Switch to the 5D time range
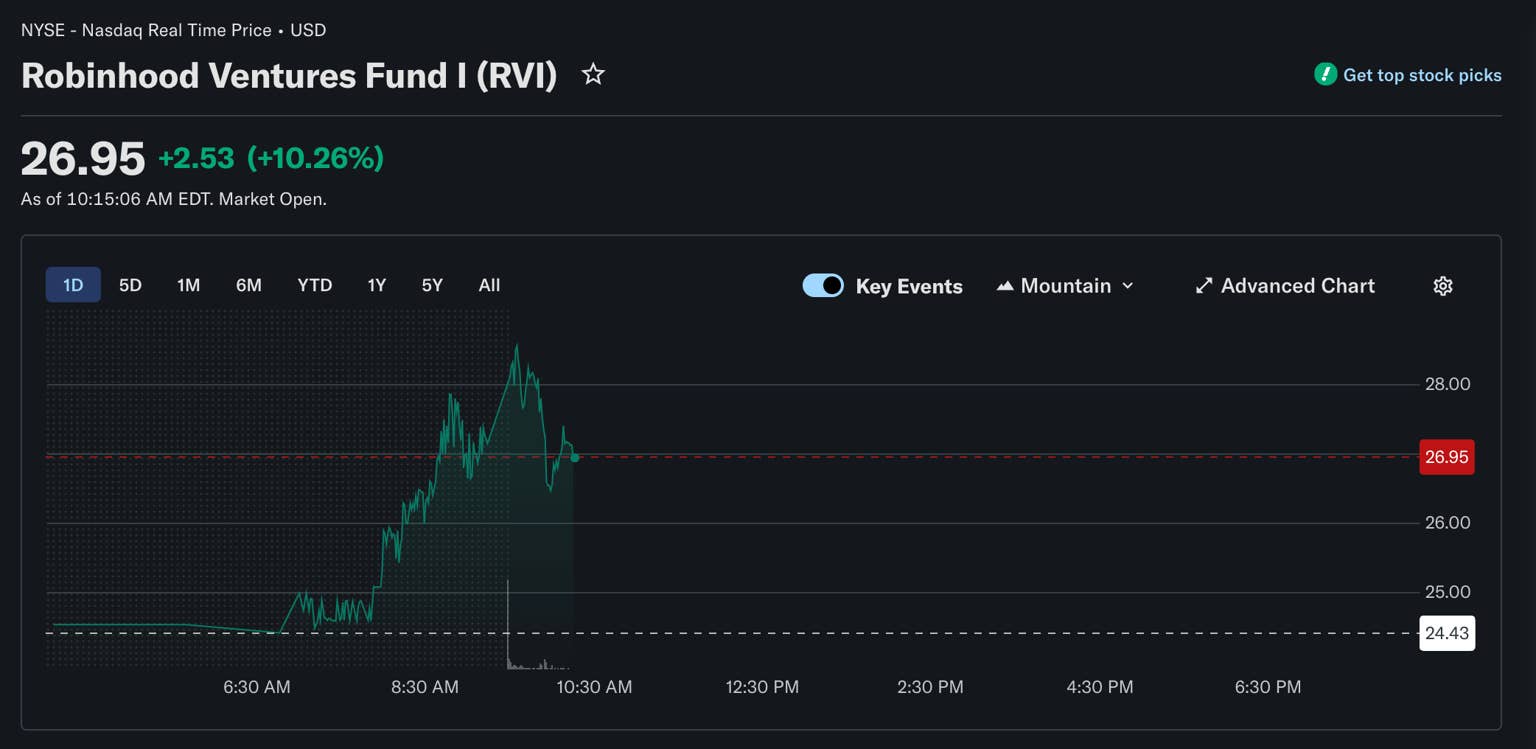Image resolution: width=1536 pixels, height=749 pixels. 130,285
